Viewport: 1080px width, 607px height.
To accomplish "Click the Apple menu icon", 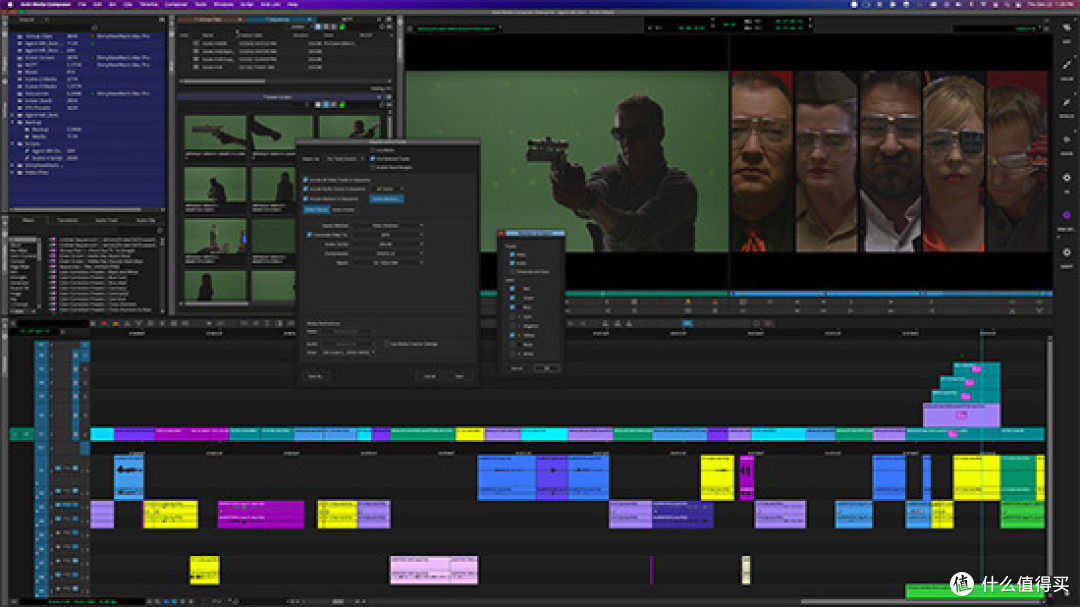I will [8, 4].
